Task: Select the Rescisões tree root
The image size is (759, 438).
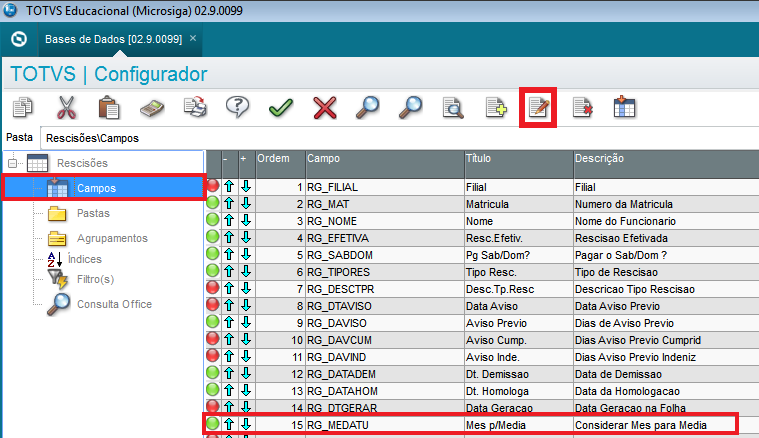Action: [x=82, y=163]
